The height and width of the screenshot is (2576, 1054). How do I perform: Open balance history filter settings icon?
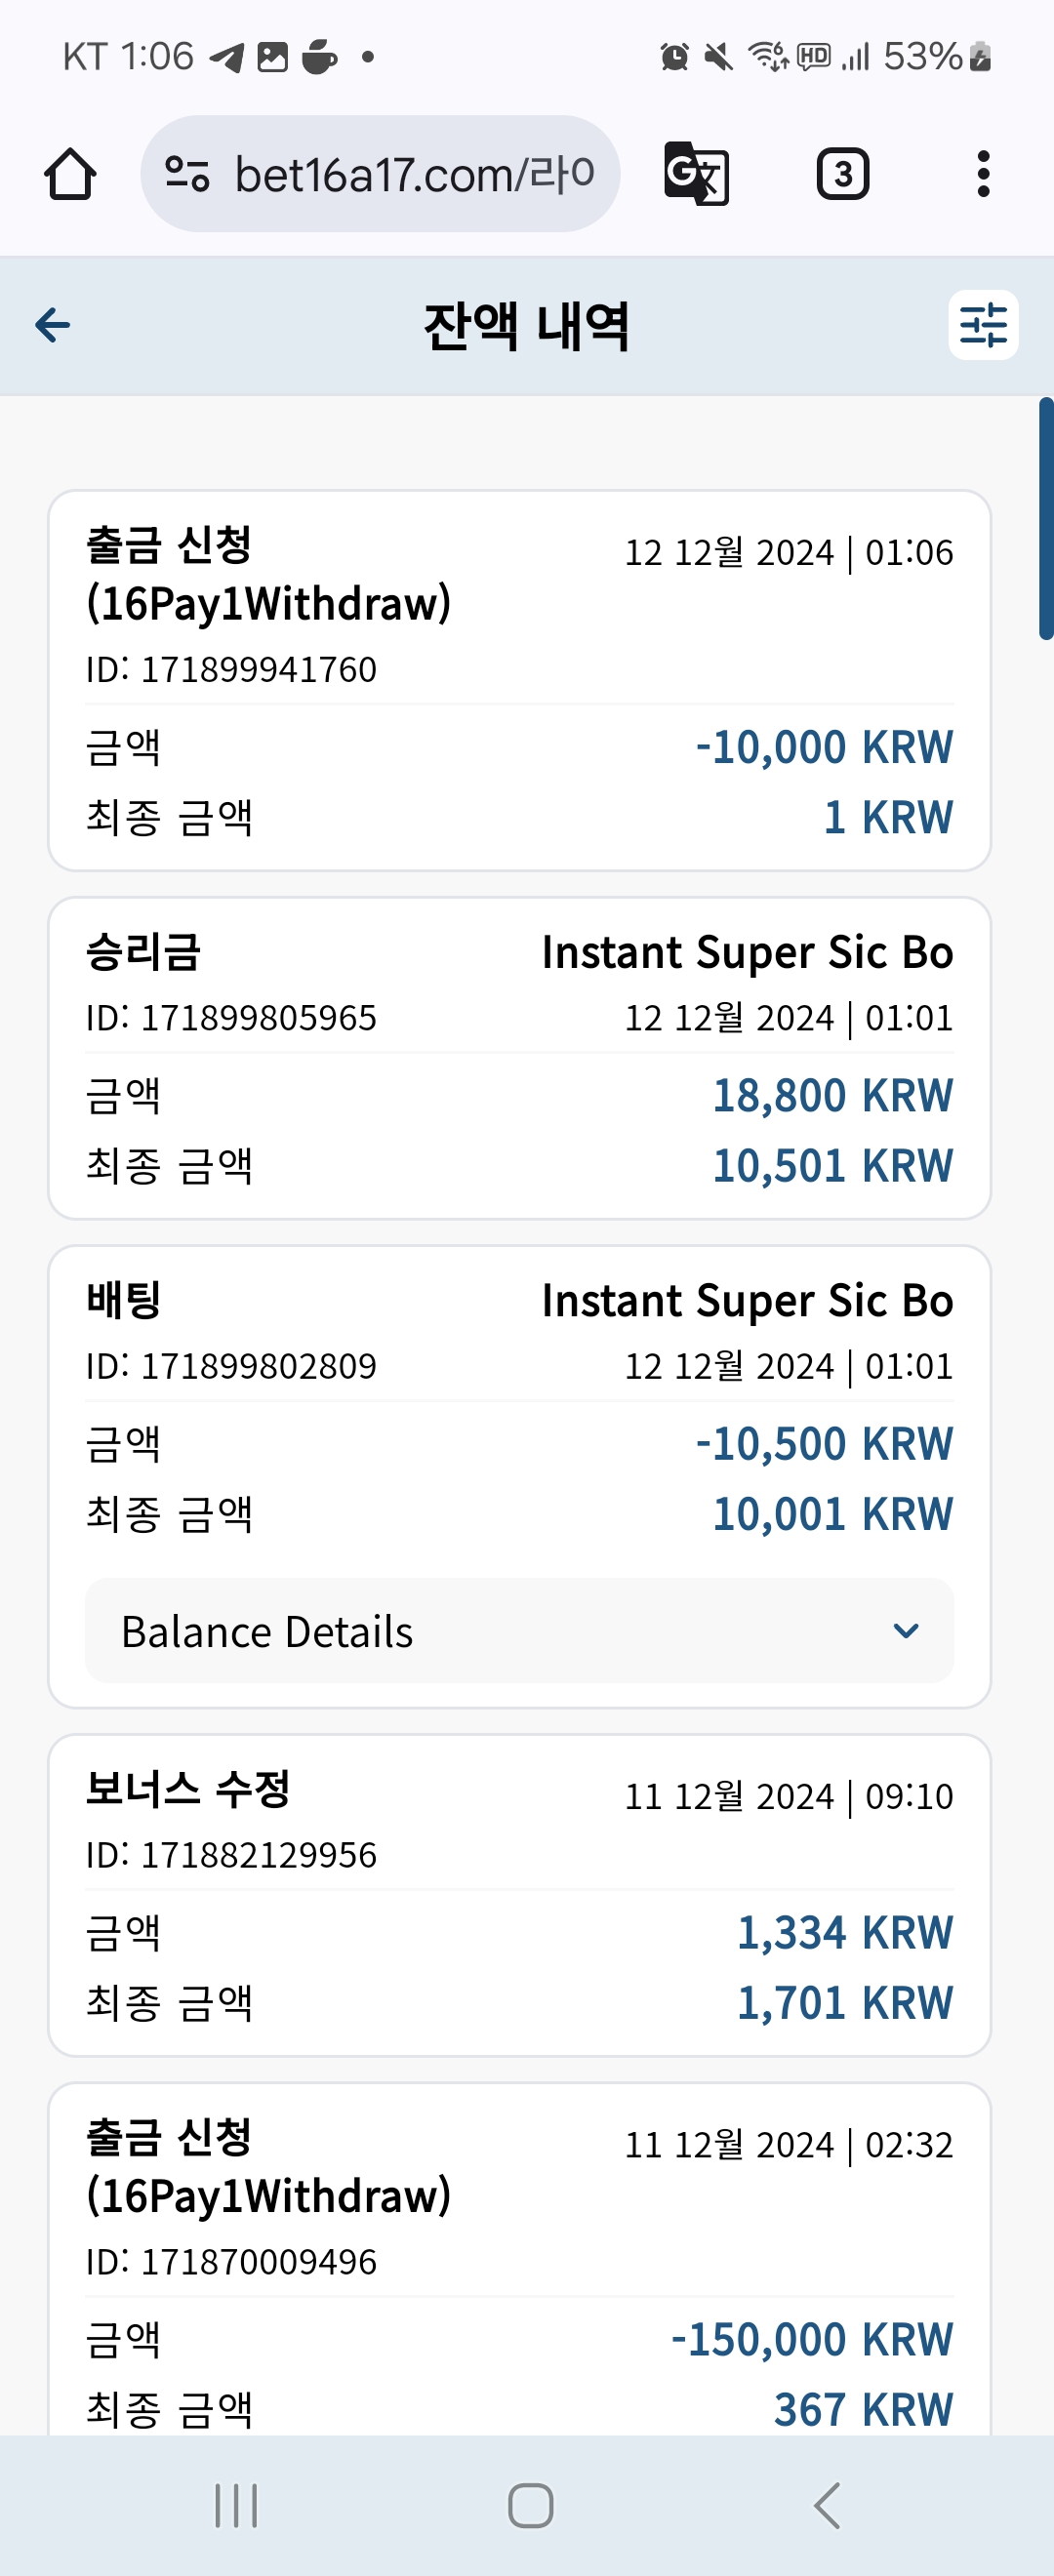point(983,325)
